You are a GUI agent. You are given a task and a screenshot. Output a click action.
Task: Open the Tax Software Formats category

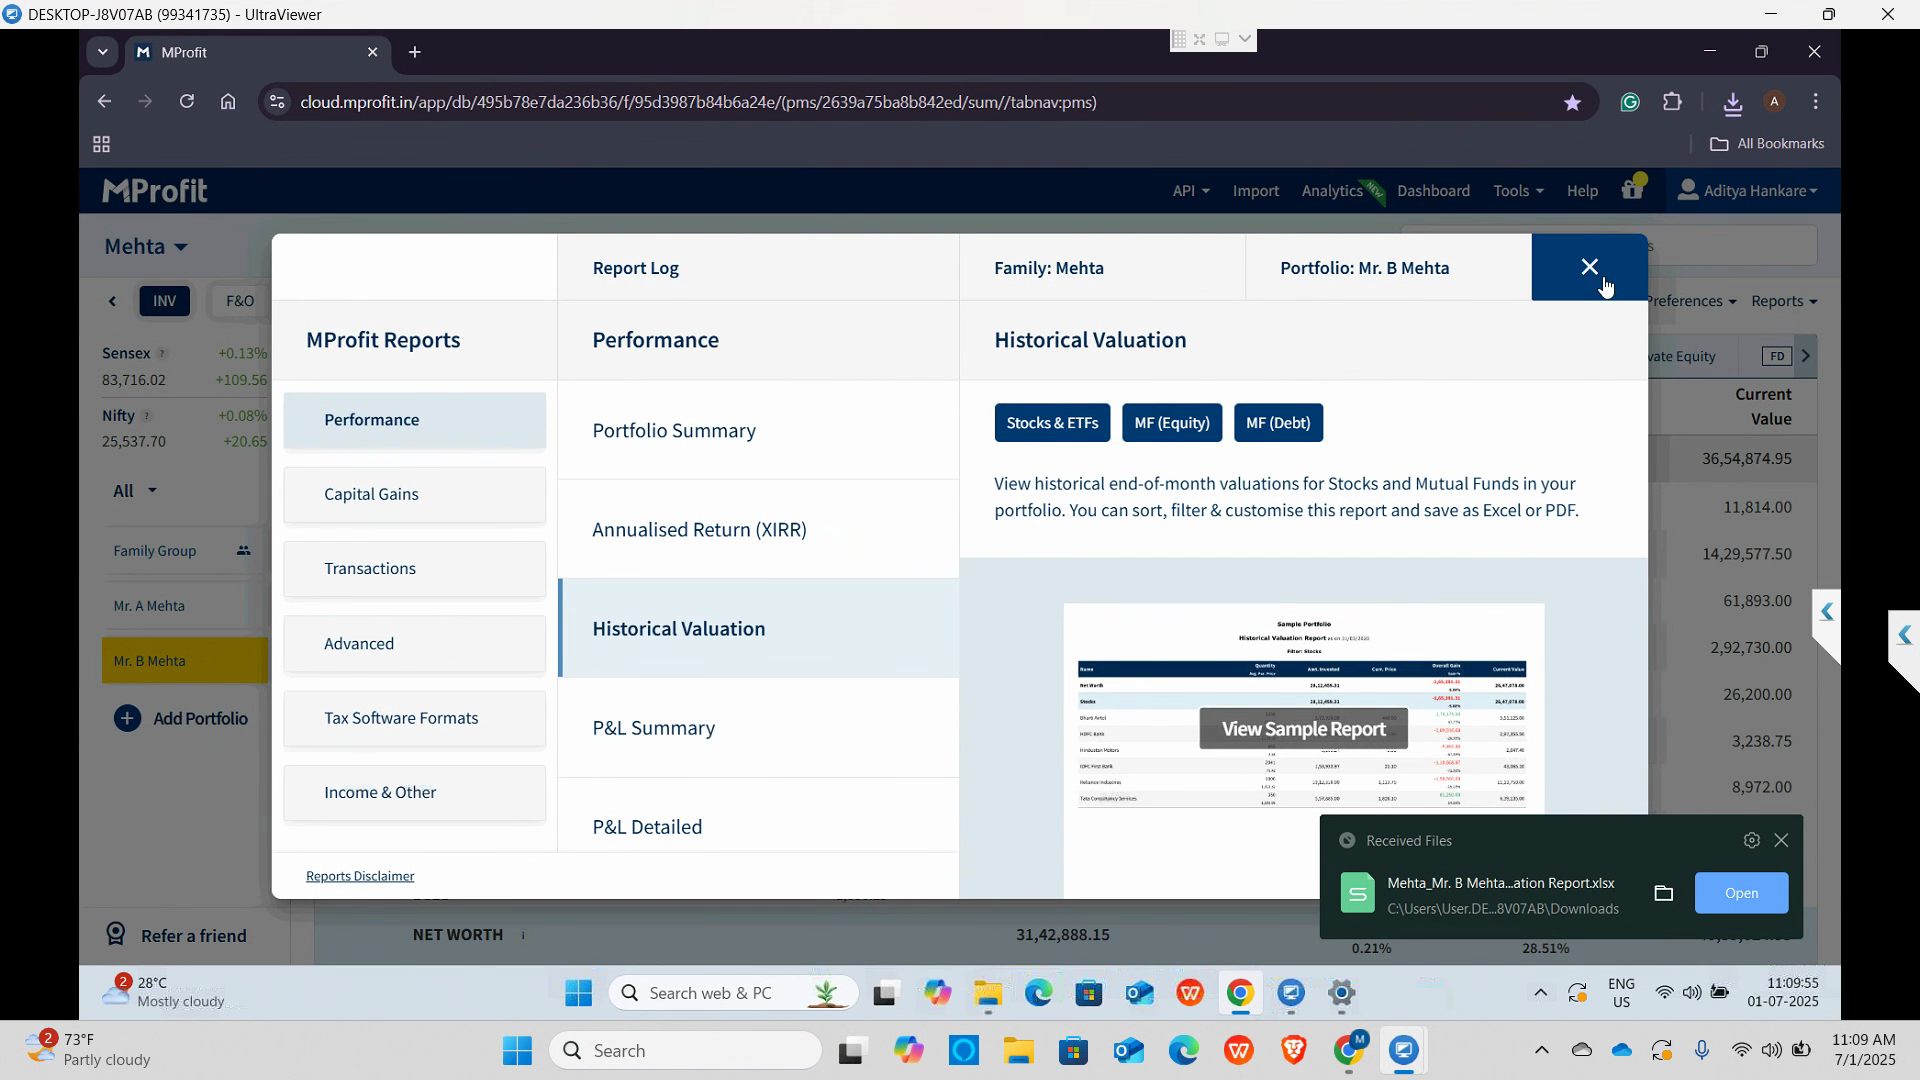tap(414, 718)
